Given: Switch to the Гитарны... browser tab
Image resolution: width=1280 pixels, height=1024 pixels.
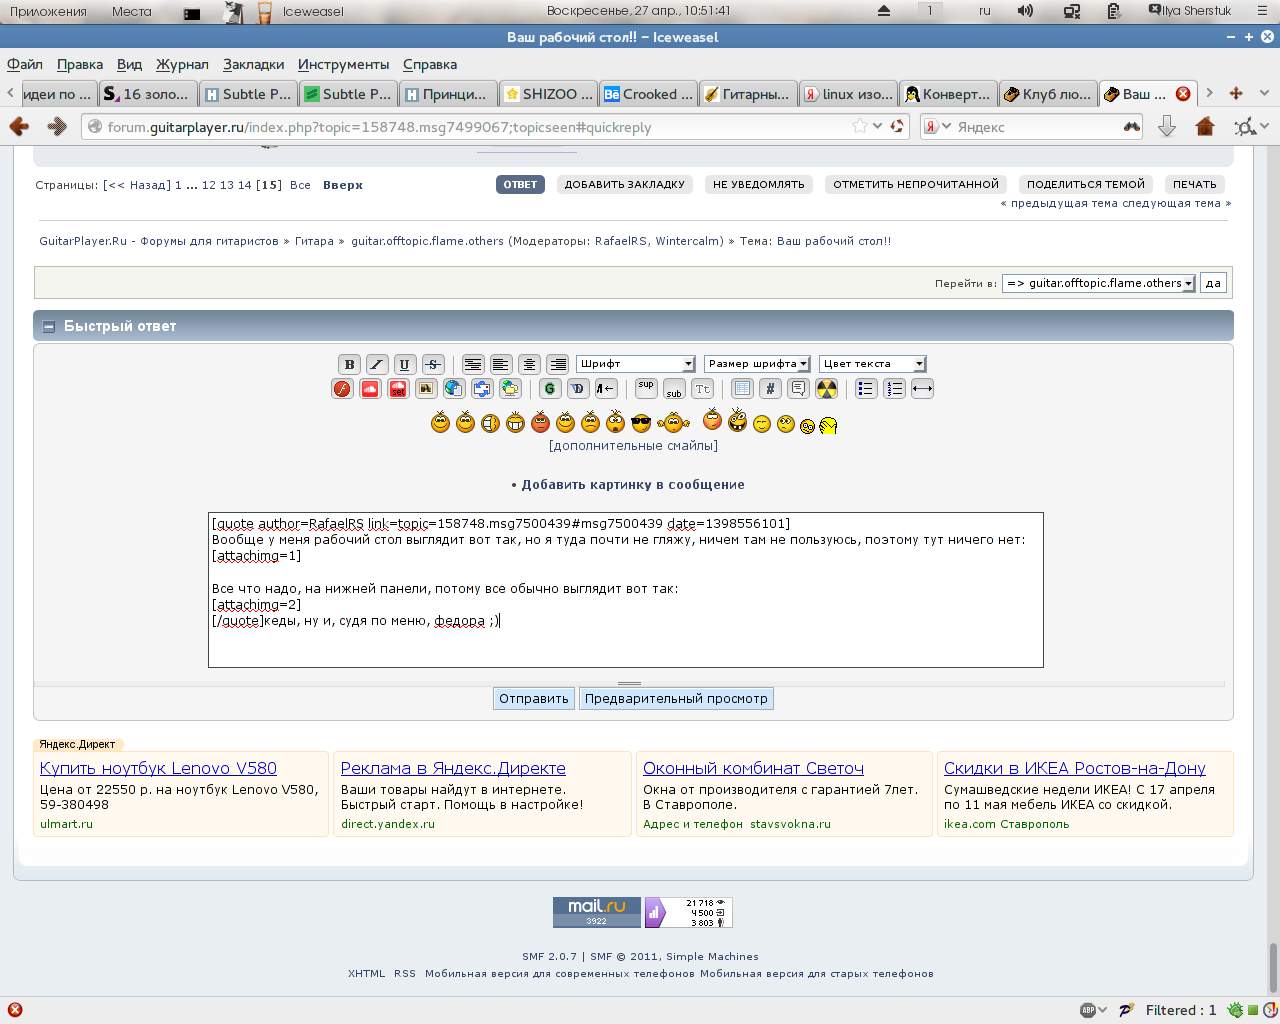Looking at the screenshot, I should point(748,94).
